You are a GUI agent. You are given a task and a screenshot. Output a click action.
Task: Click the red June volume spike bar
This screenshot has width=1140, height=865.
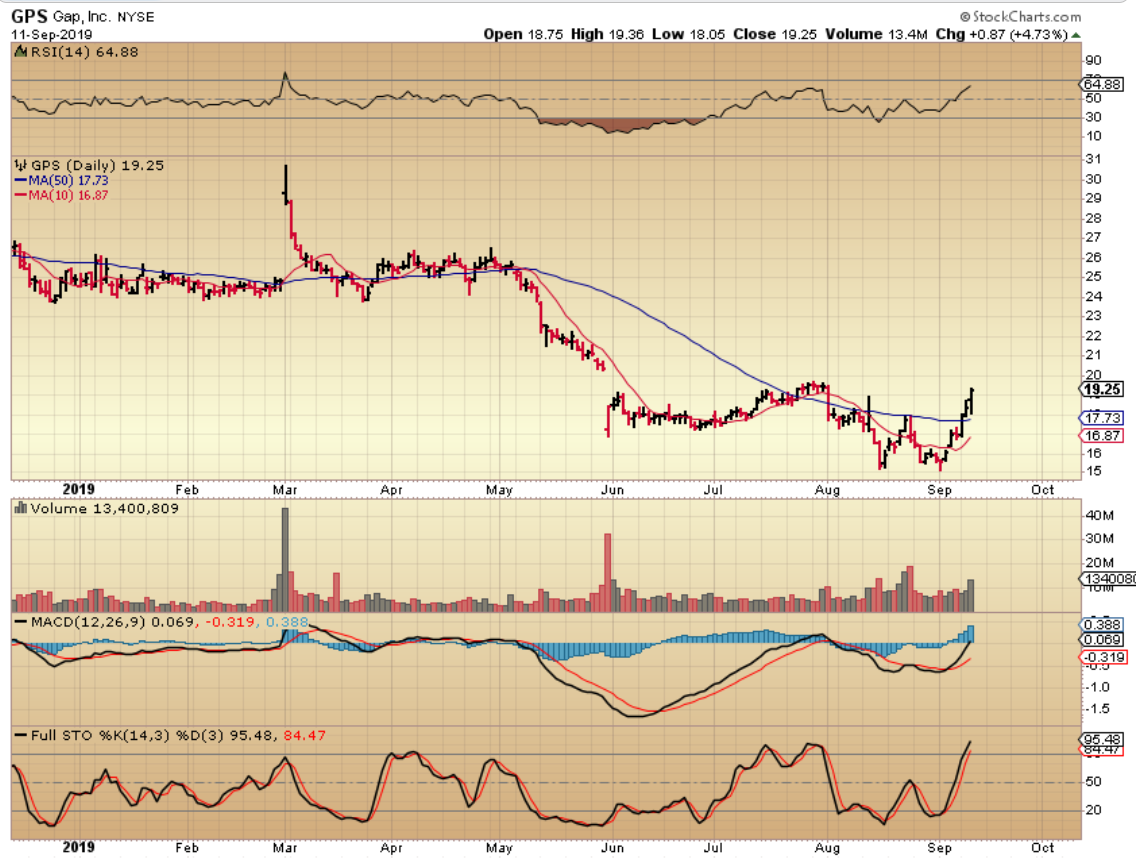click(608, 573)
